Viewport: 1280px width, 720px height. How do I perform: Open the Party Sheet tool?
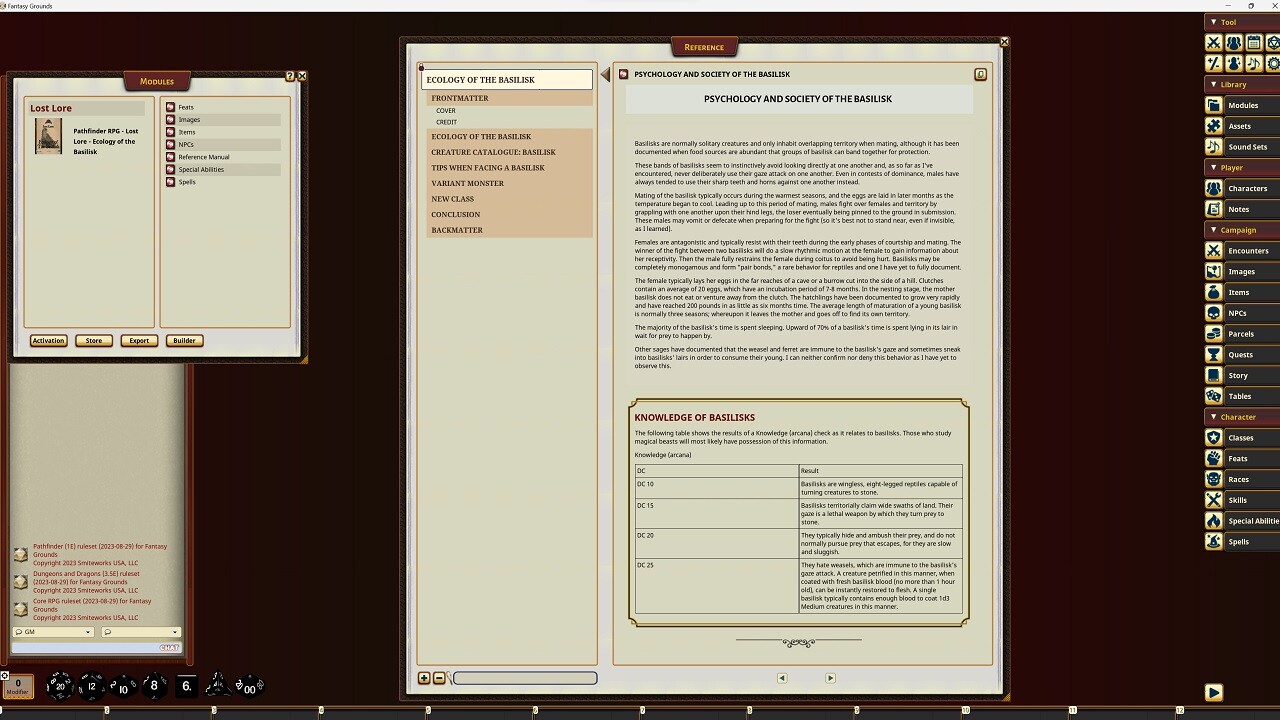tap(1234, 42)
